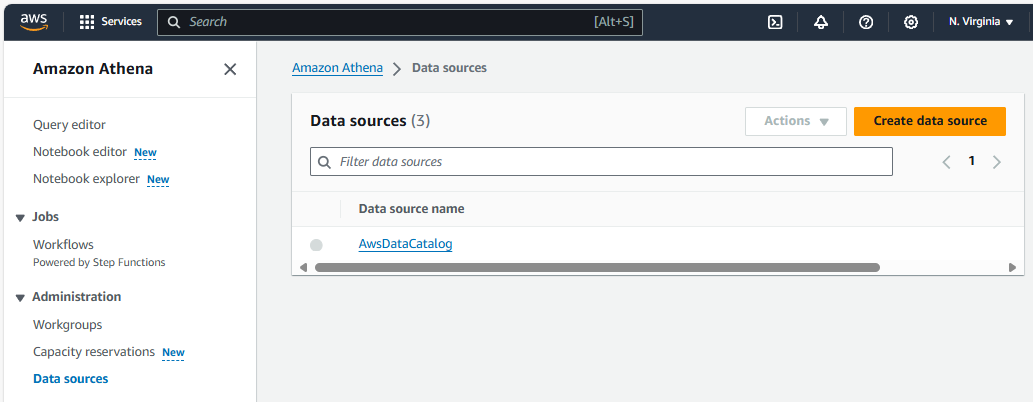Open the notifications bell
The width and height of the screenshot is (1033, 402).
click(x=821, y=22)
